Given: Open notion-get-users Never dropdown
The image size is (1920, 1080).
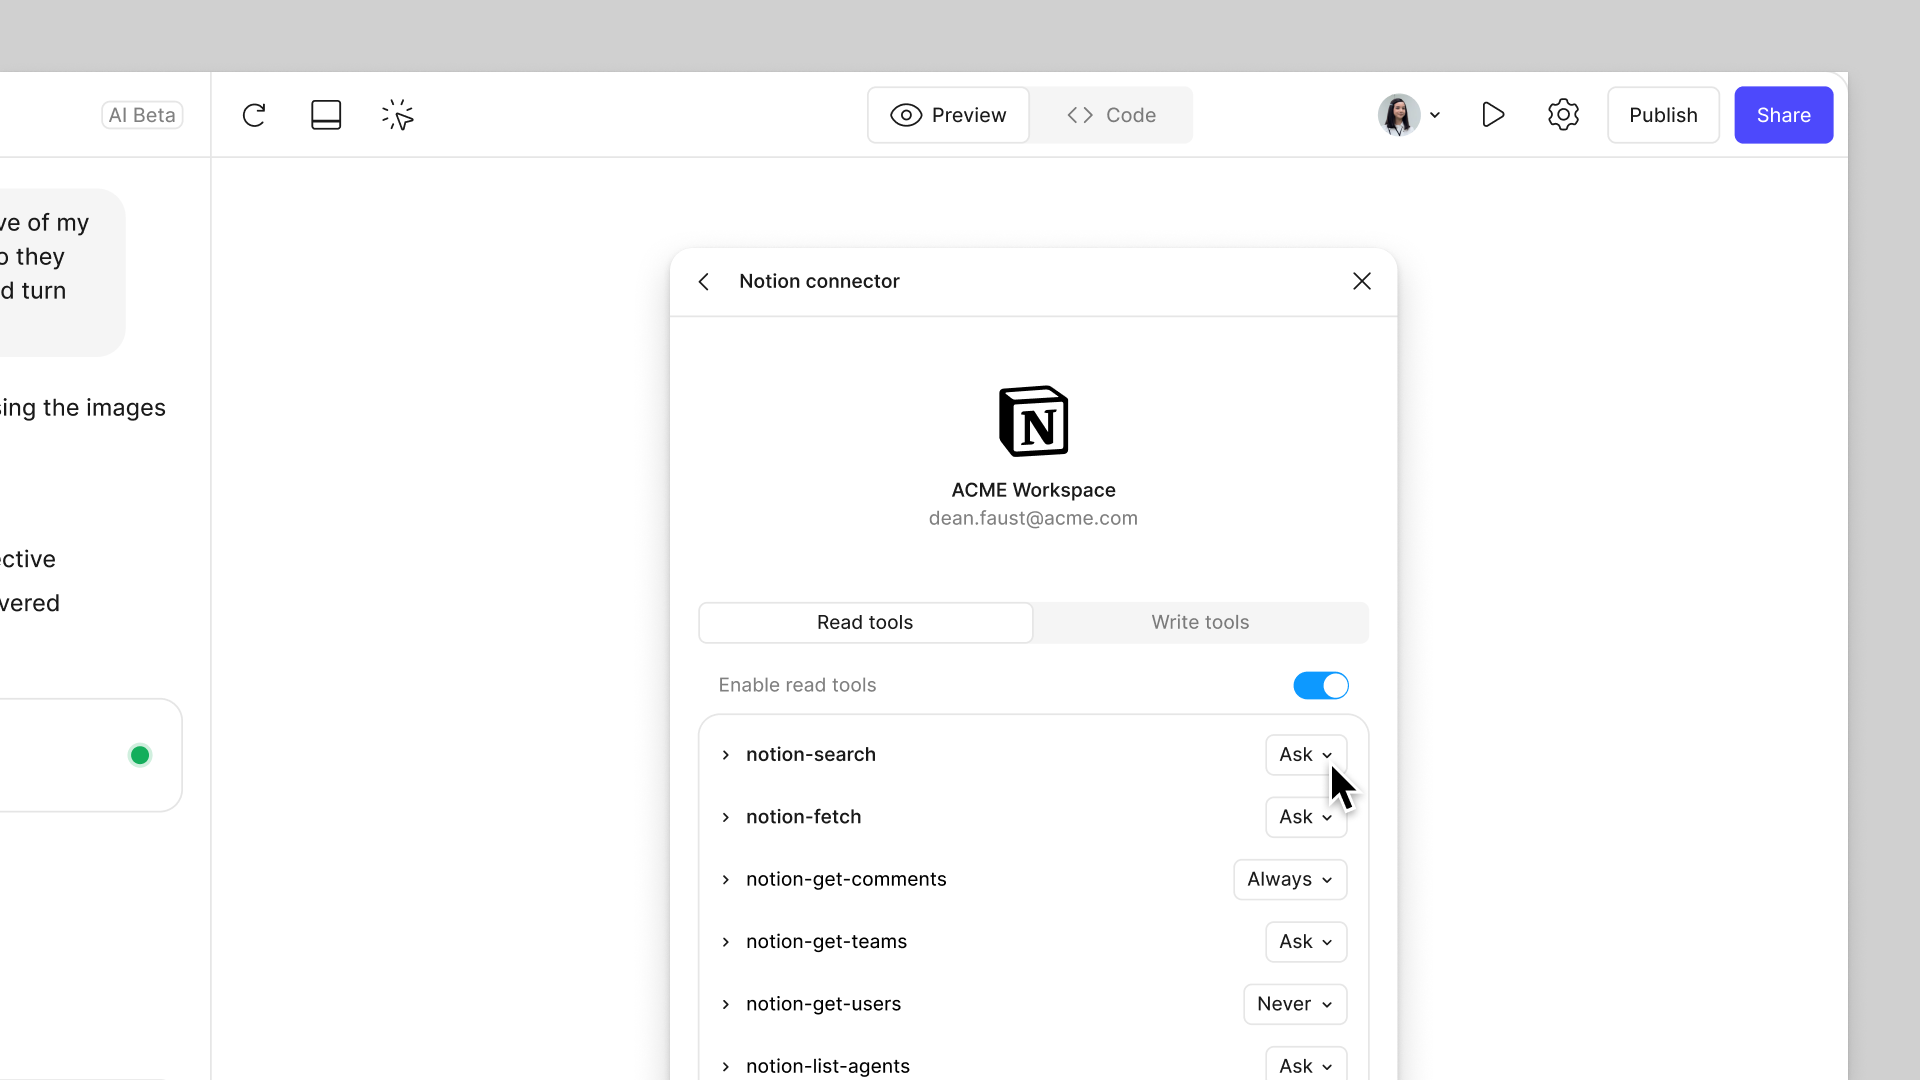Looking at the screenshot, I should point(1294,1004).
